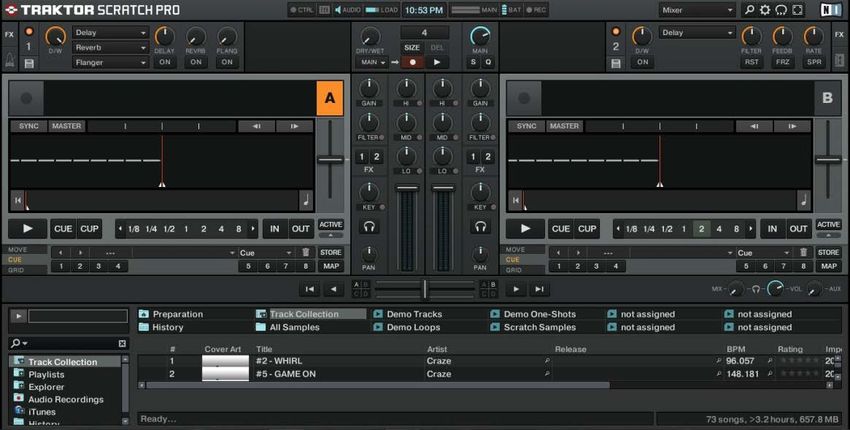Click the browser preview player play button

coord(18,316)
